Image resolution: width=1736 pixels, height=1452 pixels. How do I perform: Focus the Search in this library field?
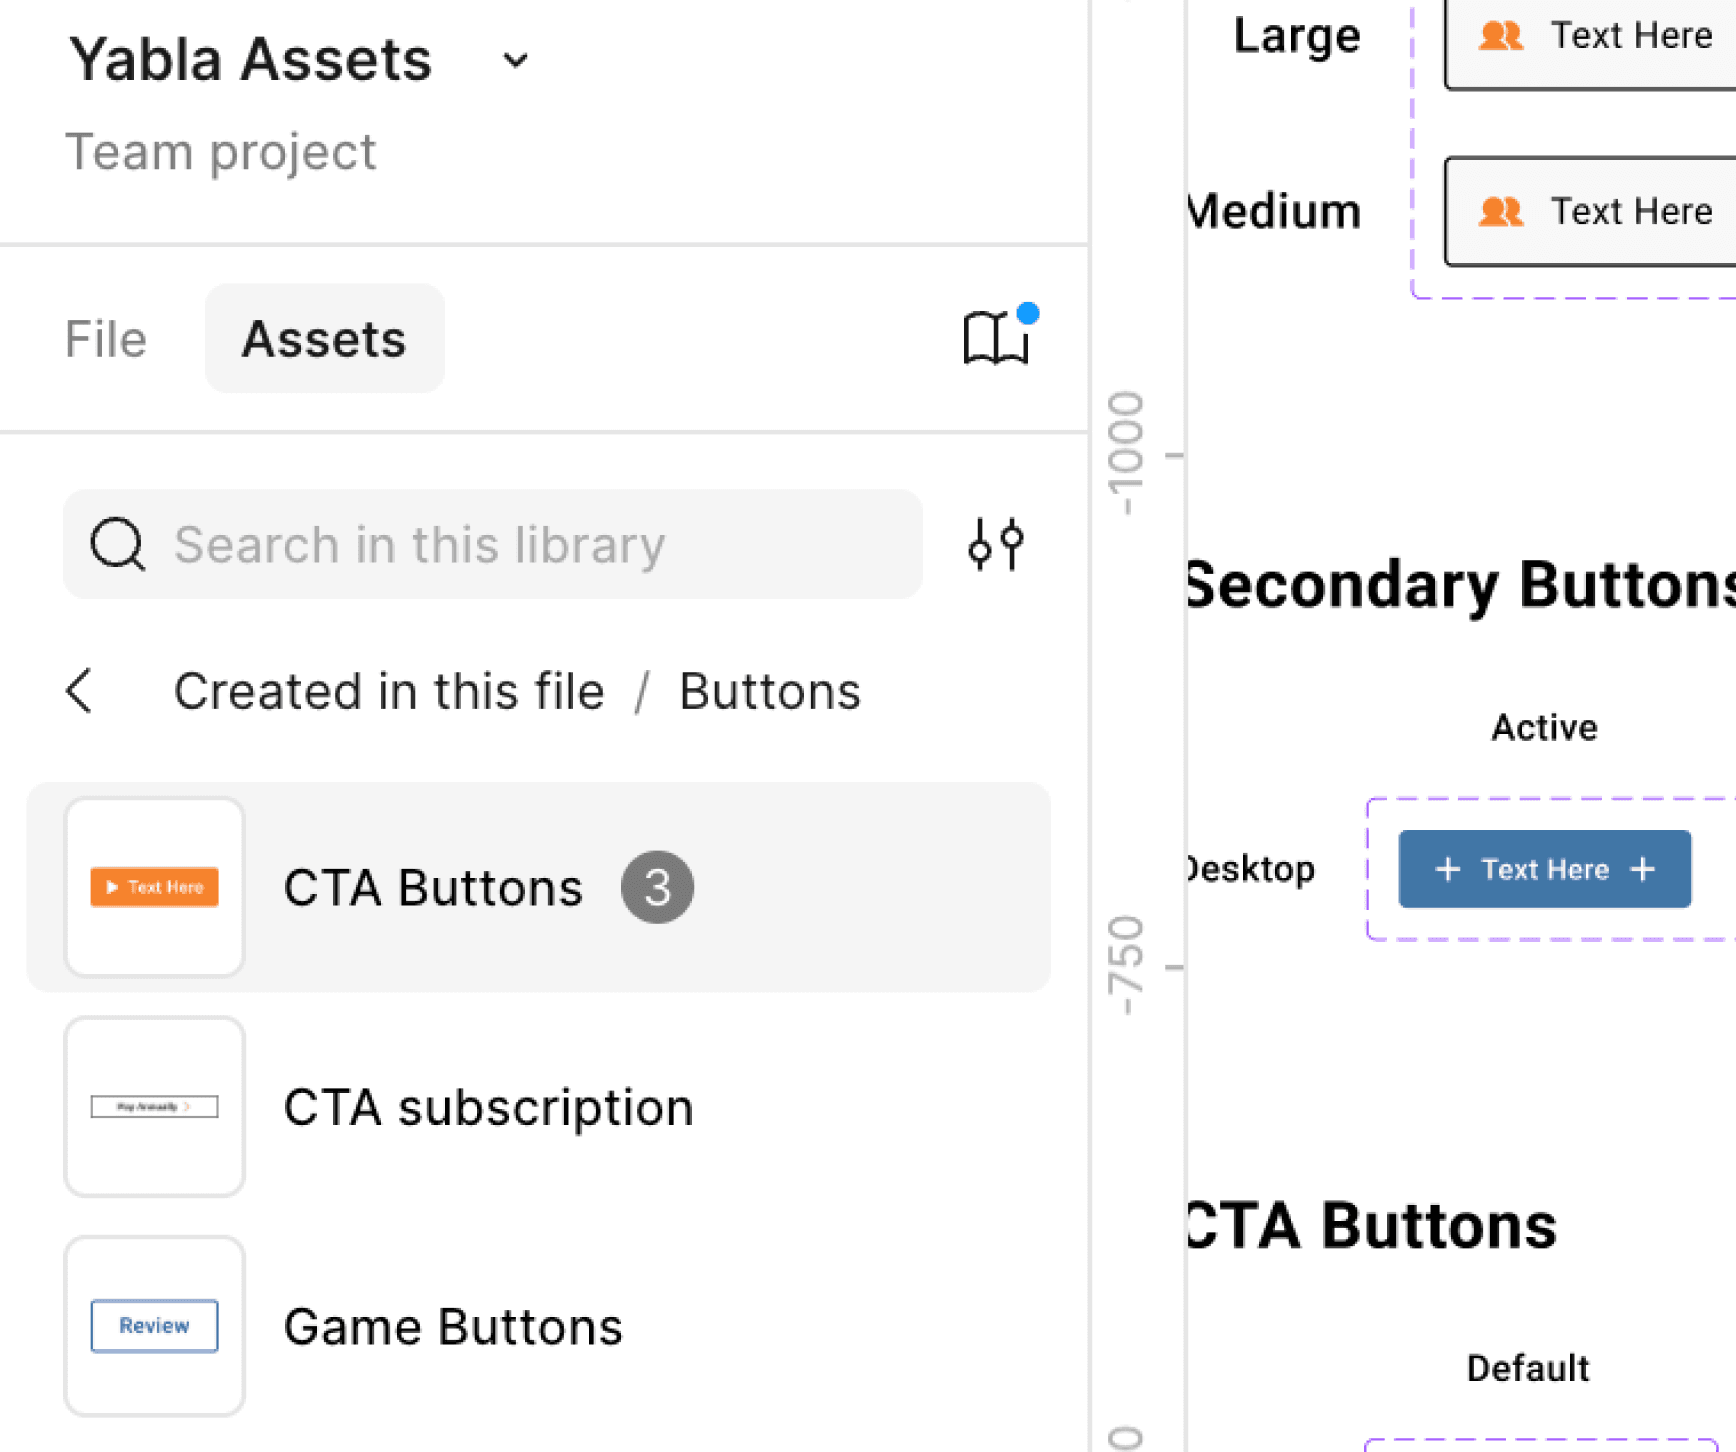(493, 545)
